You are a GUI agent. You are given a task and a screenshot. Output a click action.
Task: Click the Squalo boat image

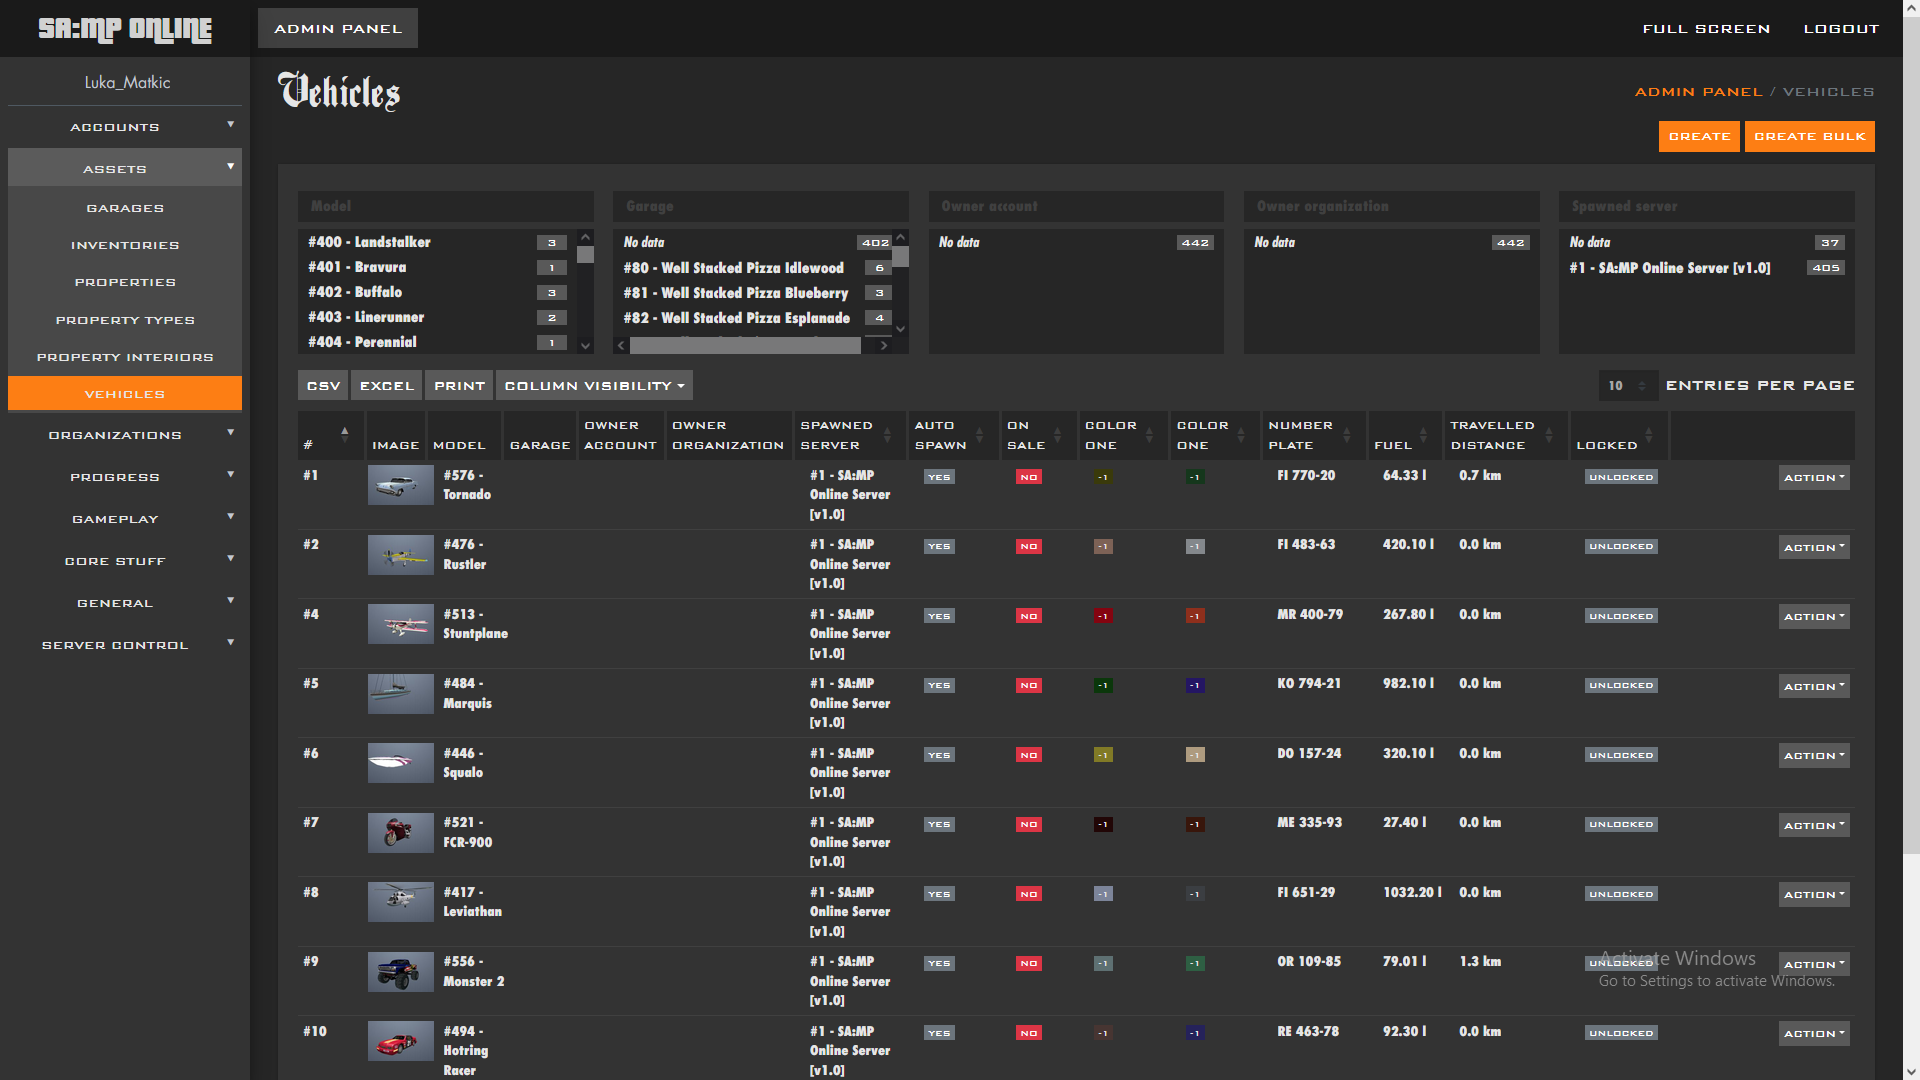(x=400, y=762)
